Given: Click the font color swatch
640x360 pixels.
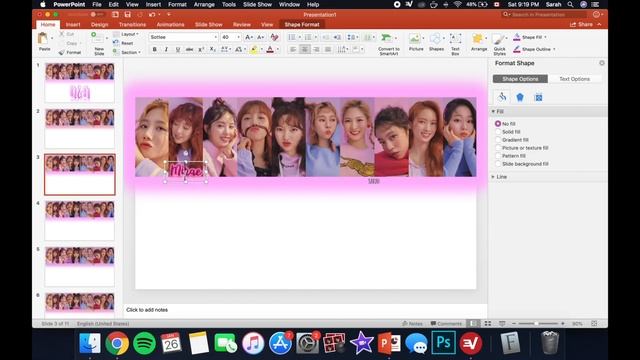Looking at the screenshot, I should pyautogui.click(x=270, y=49).
